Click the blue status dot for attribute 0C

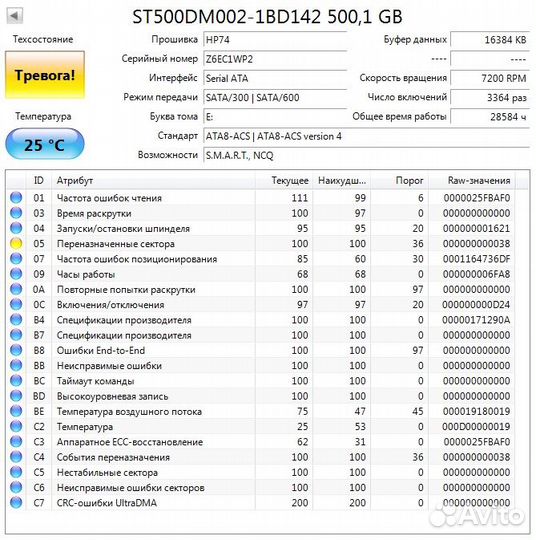click(16, 304)
